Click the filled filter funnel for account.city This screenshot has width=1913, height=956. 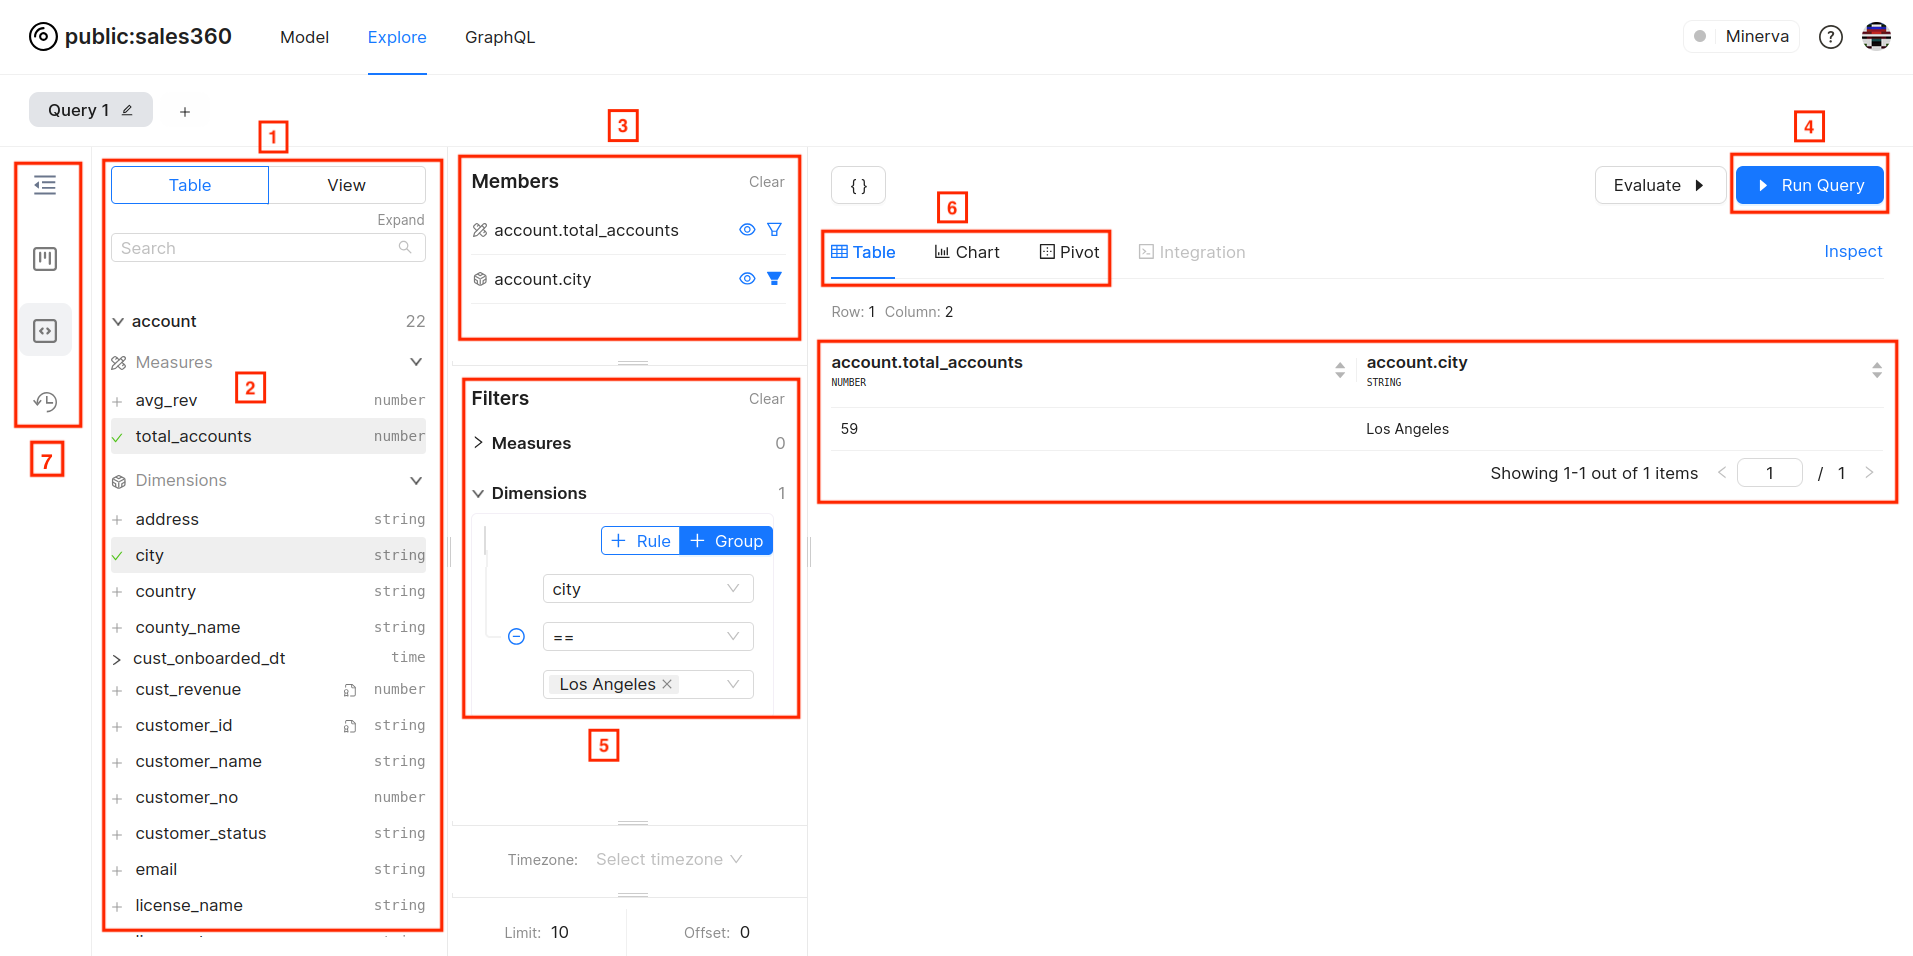774,279
